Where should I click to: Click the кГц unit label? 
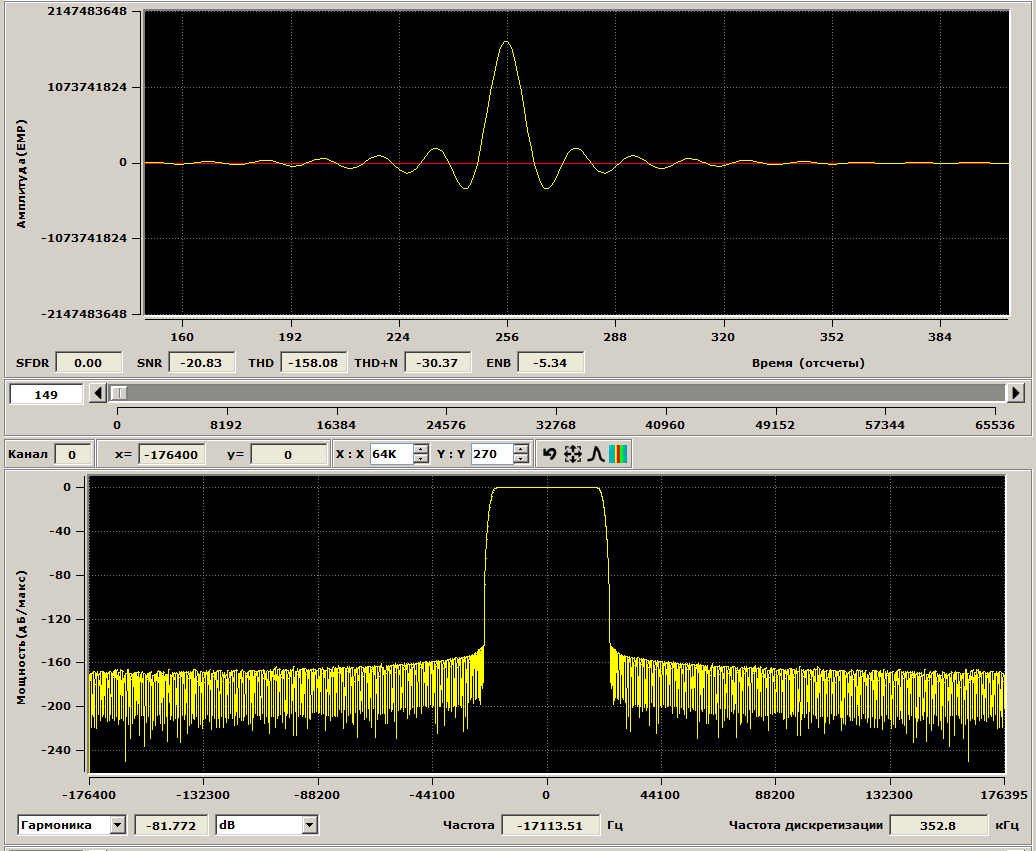pos(1007,825)
